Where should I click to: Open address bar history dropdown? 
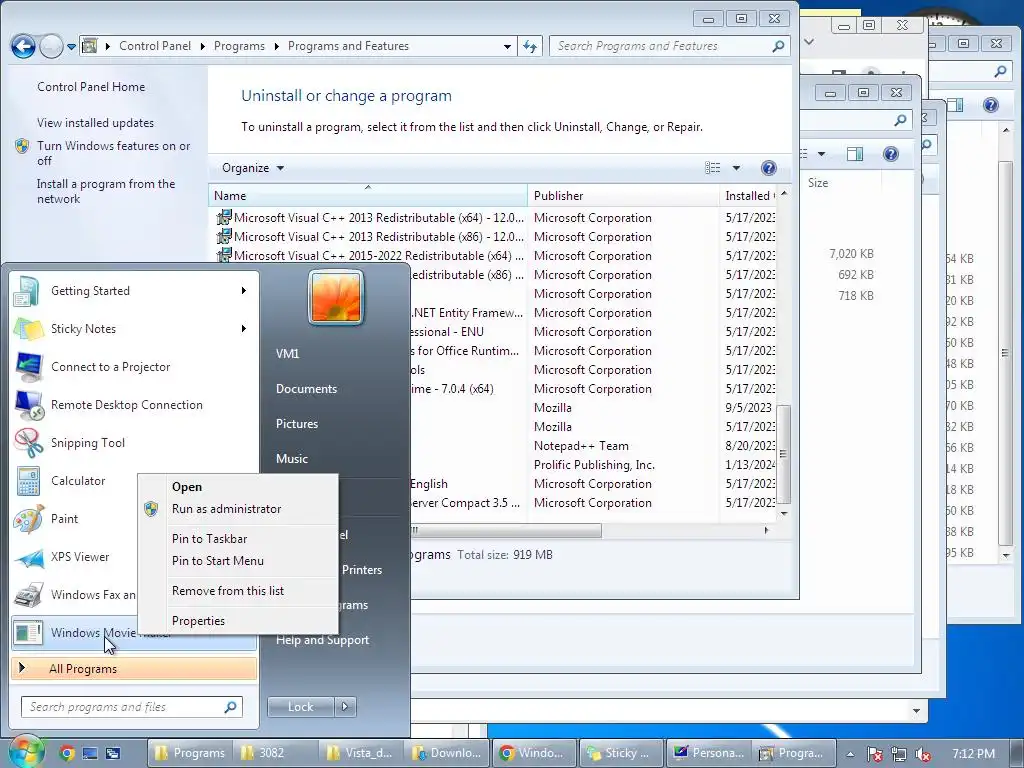point(507,46)
